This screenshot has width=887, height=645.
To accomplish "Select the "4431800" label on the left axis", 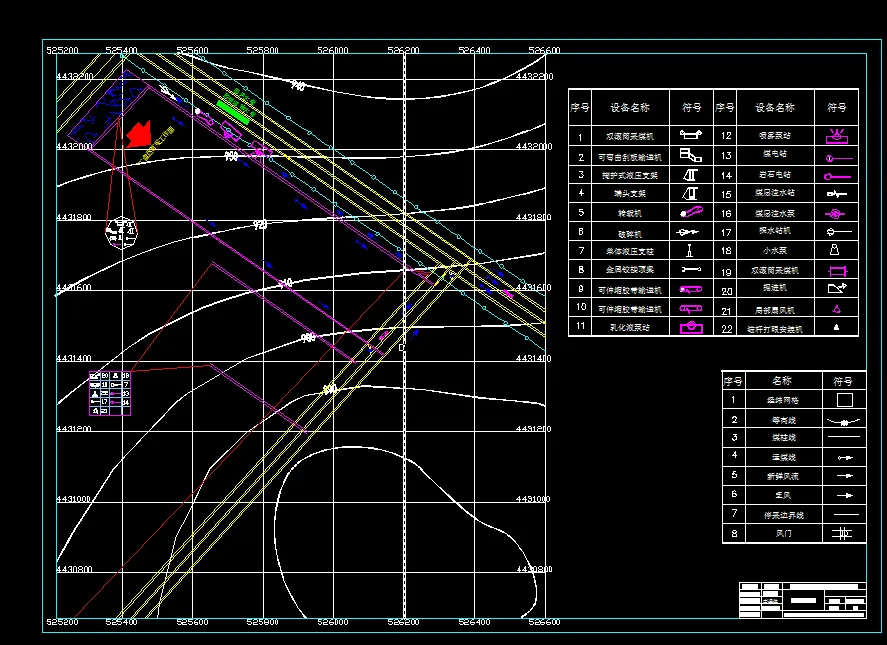I will (x=74, y=217).
